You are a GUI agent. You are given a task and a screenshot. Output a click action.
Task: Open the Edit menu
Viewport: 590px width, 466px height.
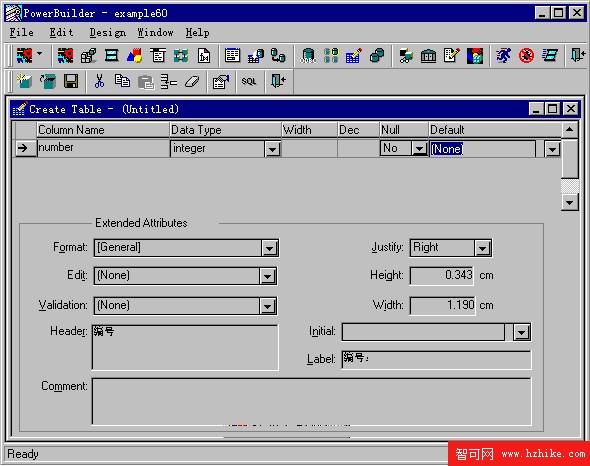(61, 33)
